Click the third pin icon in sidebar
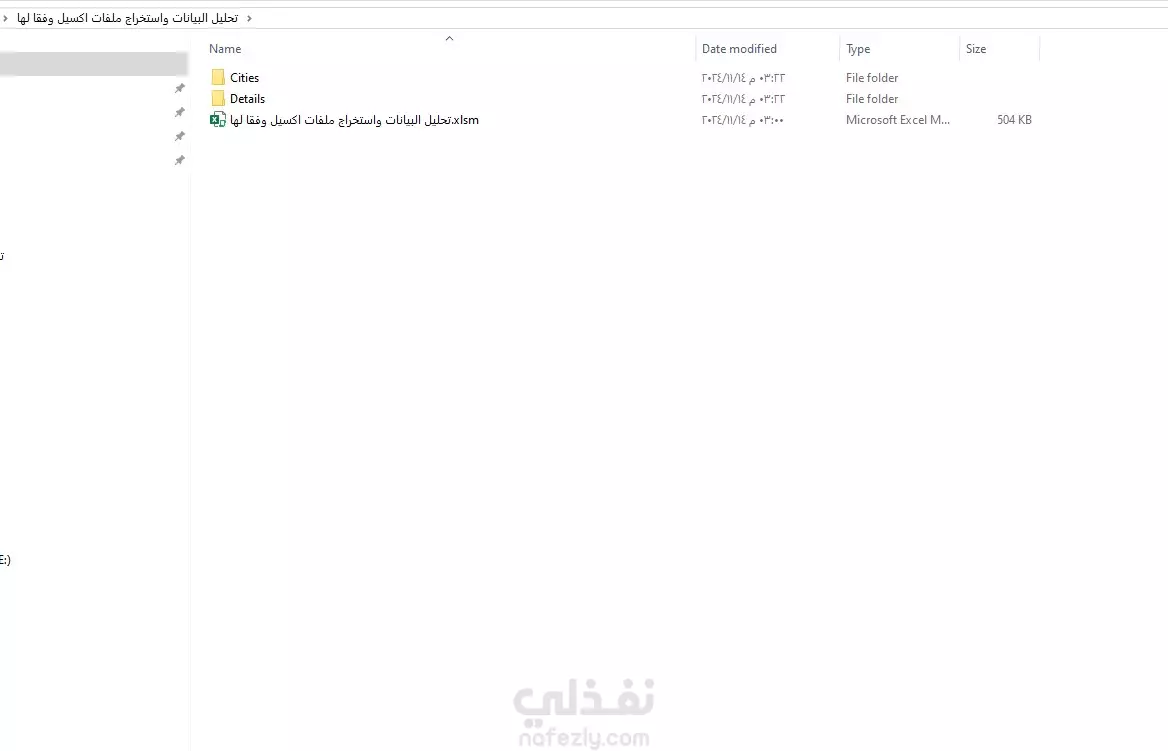 (180, 136)
